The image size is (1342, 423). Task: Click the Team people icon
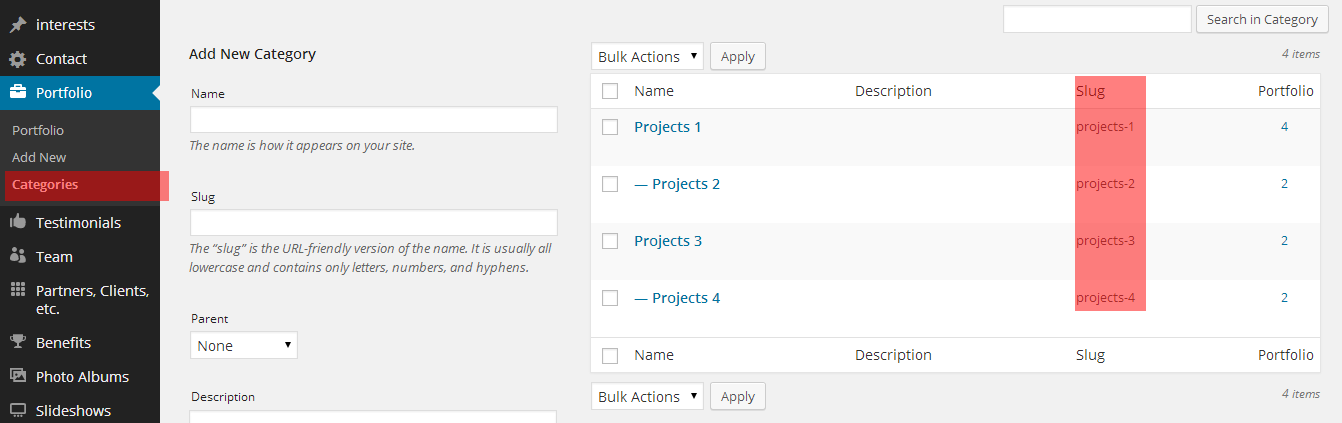[18, 257]
